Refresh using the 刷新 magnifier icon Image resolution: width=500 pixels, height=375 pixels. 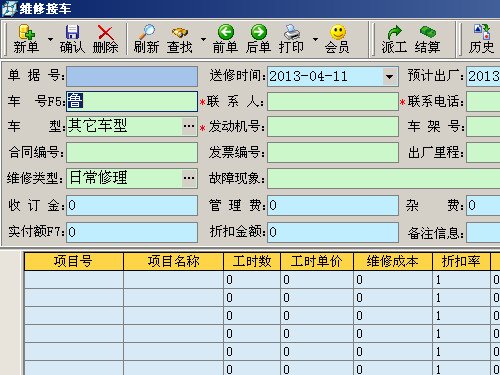pos(146,39)
